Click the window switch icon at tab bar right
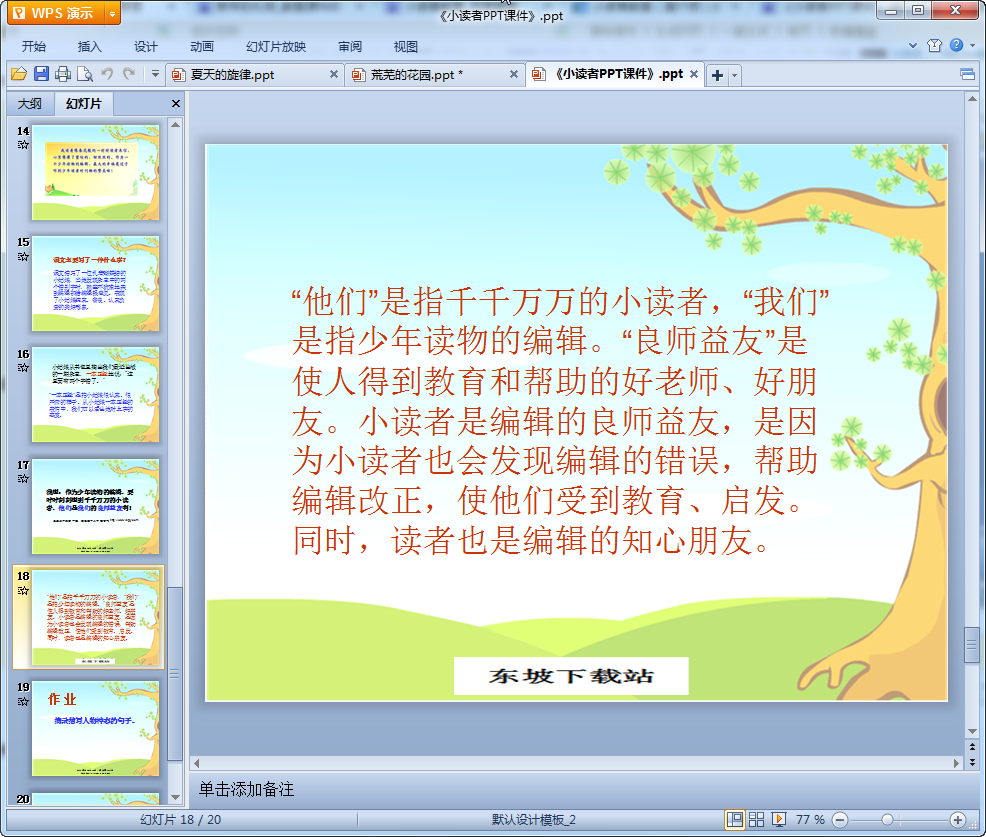Image resolution: width=986 pixels, height=837 pixels. pyautogui.click(x=968, y=75)
